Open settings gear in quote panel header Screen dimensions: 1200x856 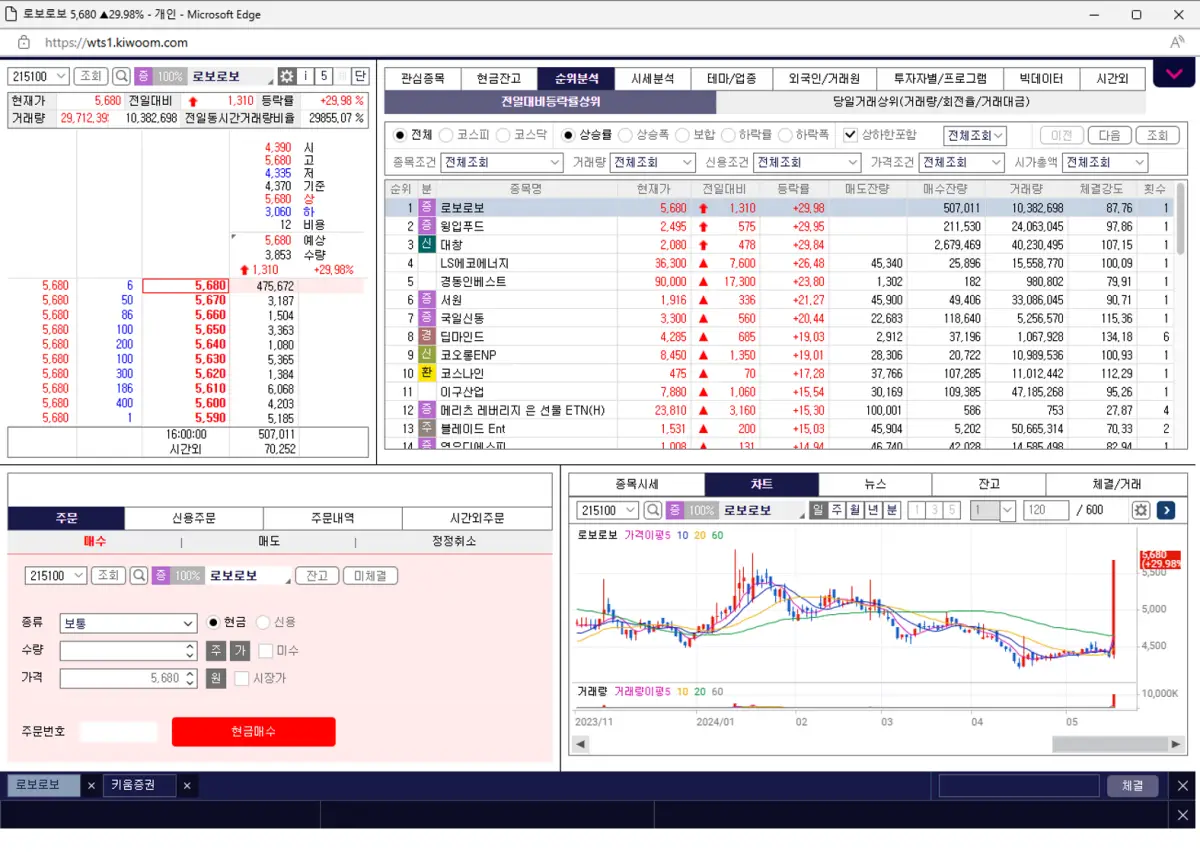tap(287, 76)
